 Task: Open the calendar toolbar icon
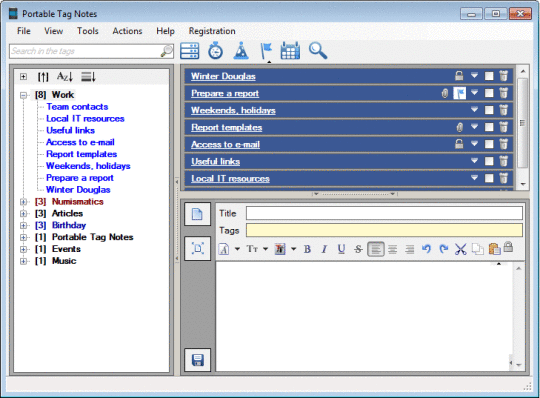290,51
